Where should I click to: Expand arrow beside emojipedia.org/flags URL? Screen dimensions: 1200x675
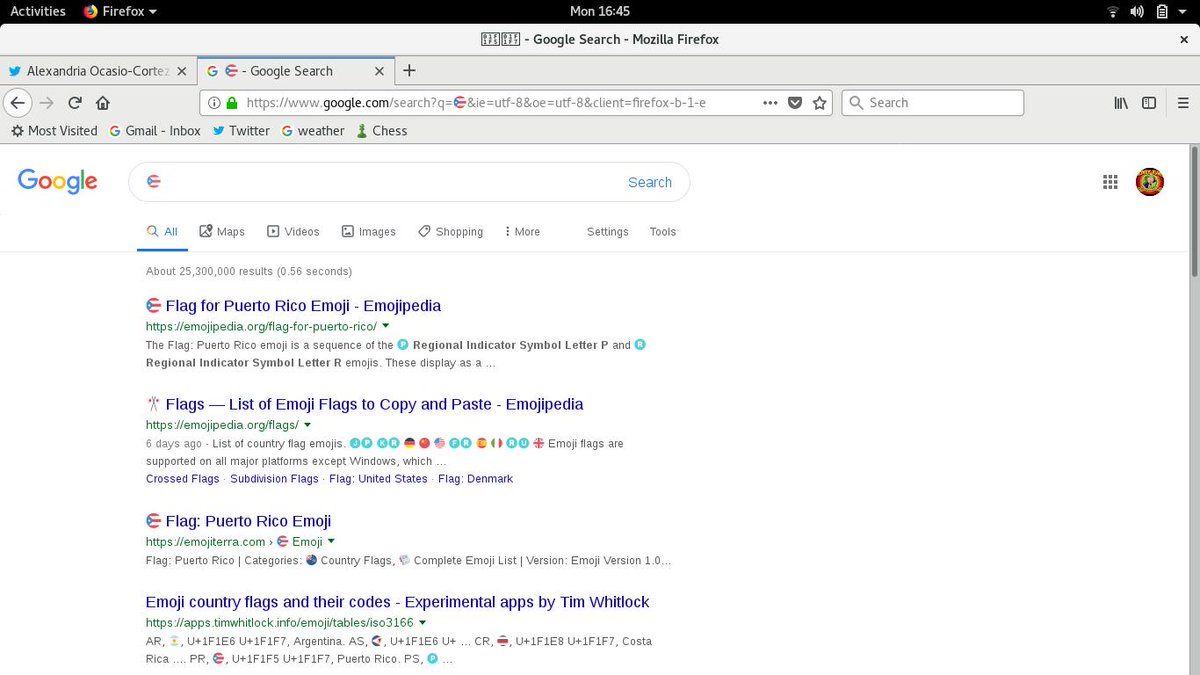click(x=308, y=425)
